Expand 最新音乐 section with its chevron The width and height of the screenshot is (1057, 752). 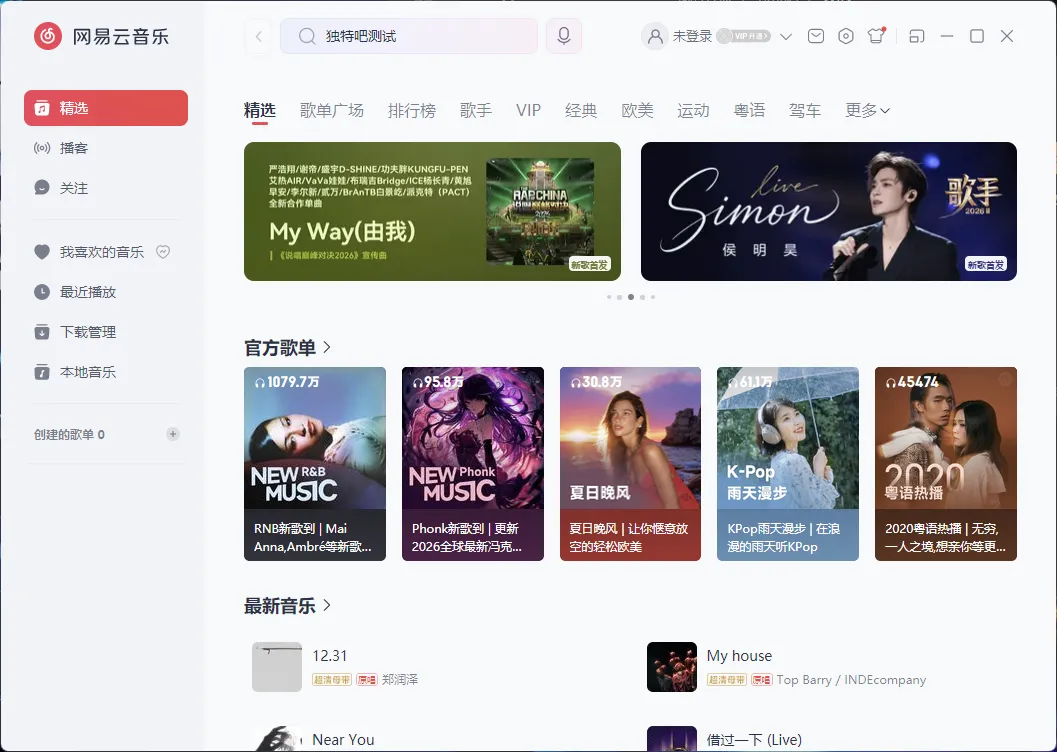(x=327, y=605)
